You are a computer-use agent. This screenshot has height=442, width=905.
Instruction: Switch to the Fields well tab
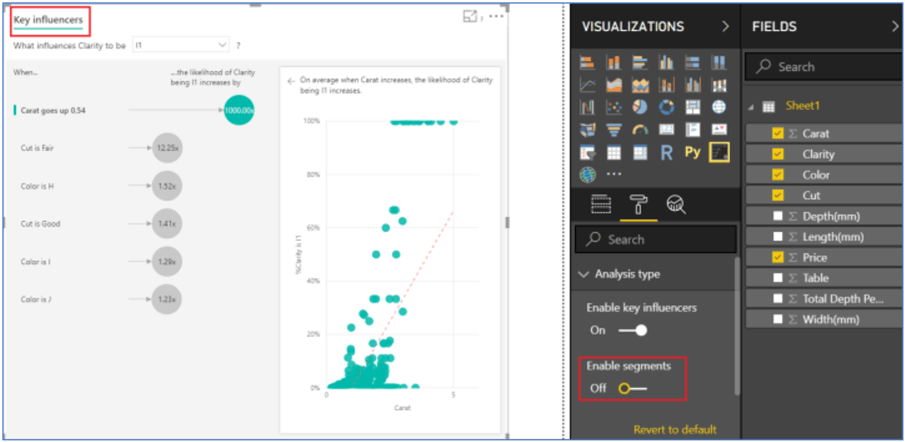601,204
